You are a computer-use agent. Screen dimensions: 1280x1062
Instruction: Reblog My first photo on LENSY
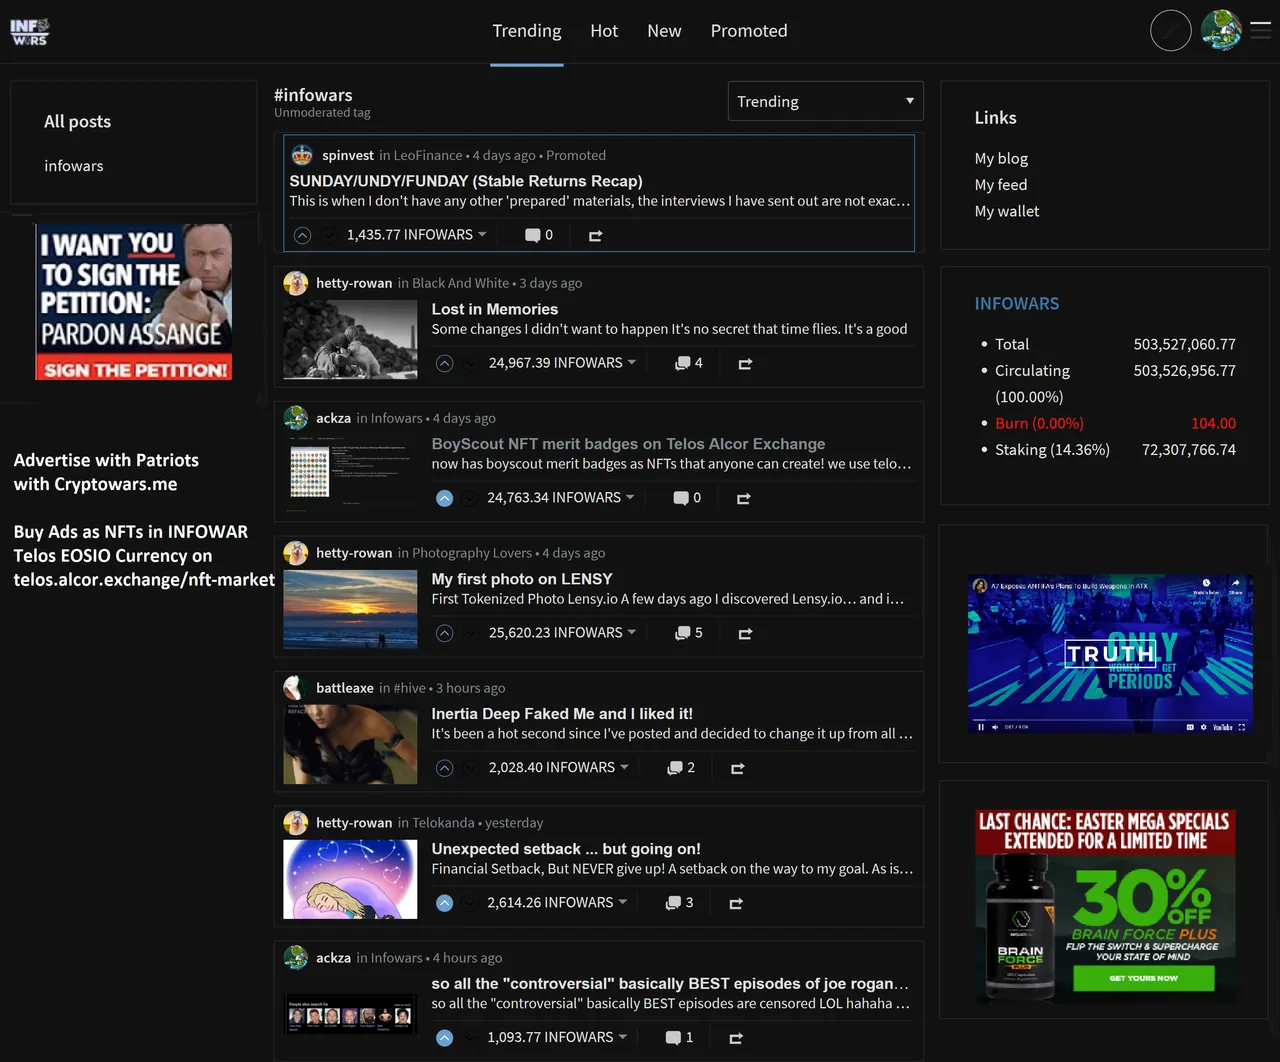pyautogui.click(x=745, y=634)
